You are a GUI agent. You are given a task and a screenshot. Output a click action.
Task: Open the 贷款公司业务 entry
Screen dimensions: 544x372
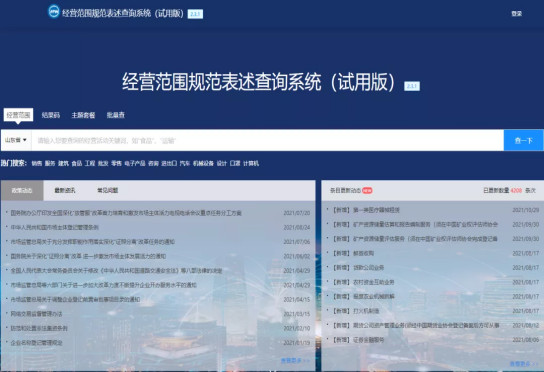358,268
